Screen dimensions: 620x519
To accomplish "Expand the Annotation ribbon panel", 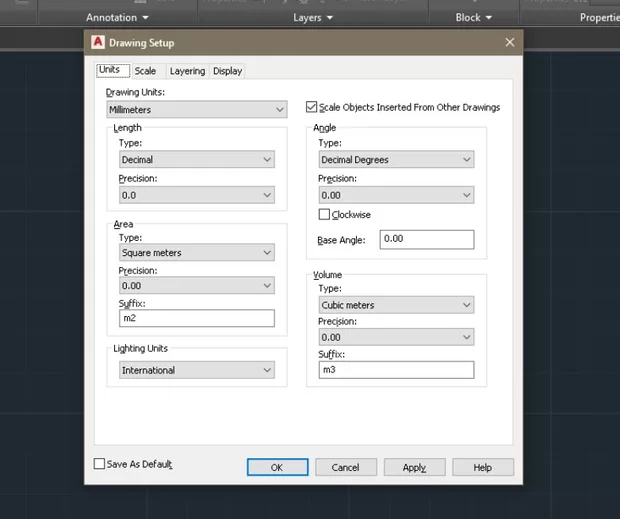I will 117,18.
